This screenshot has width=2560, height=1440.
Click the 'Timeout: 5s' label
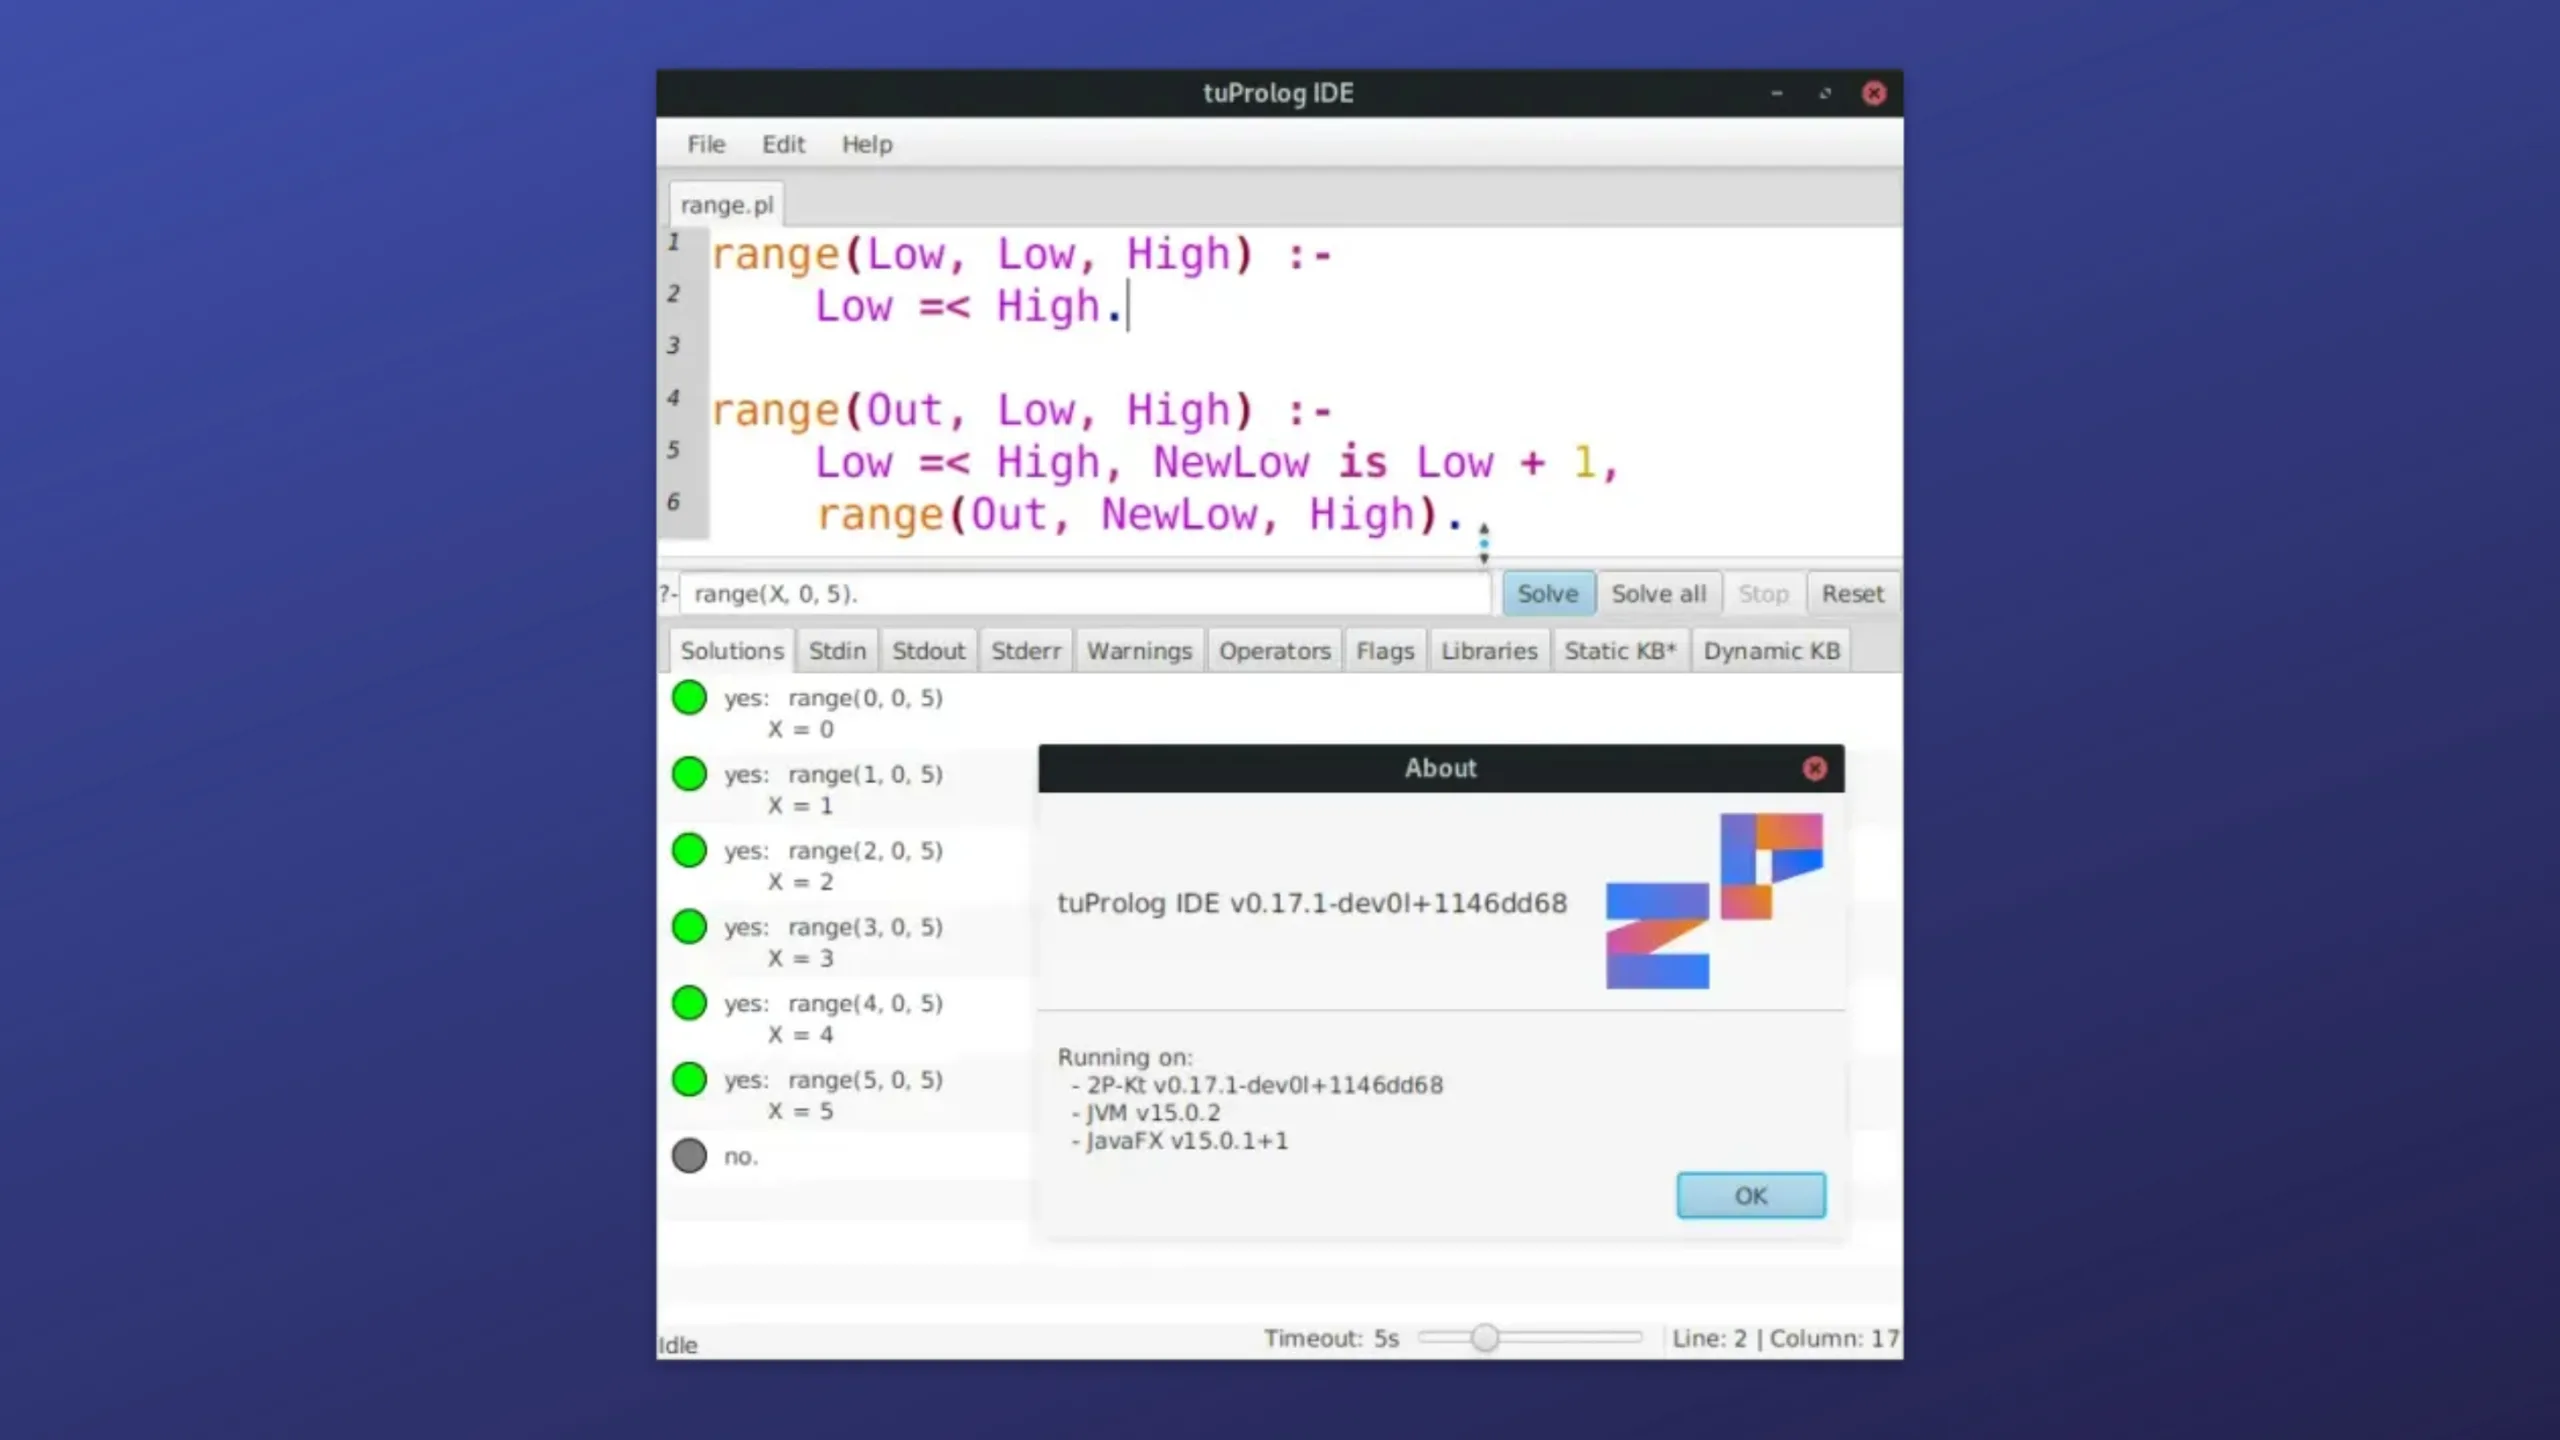(x=1331, y=1338)
